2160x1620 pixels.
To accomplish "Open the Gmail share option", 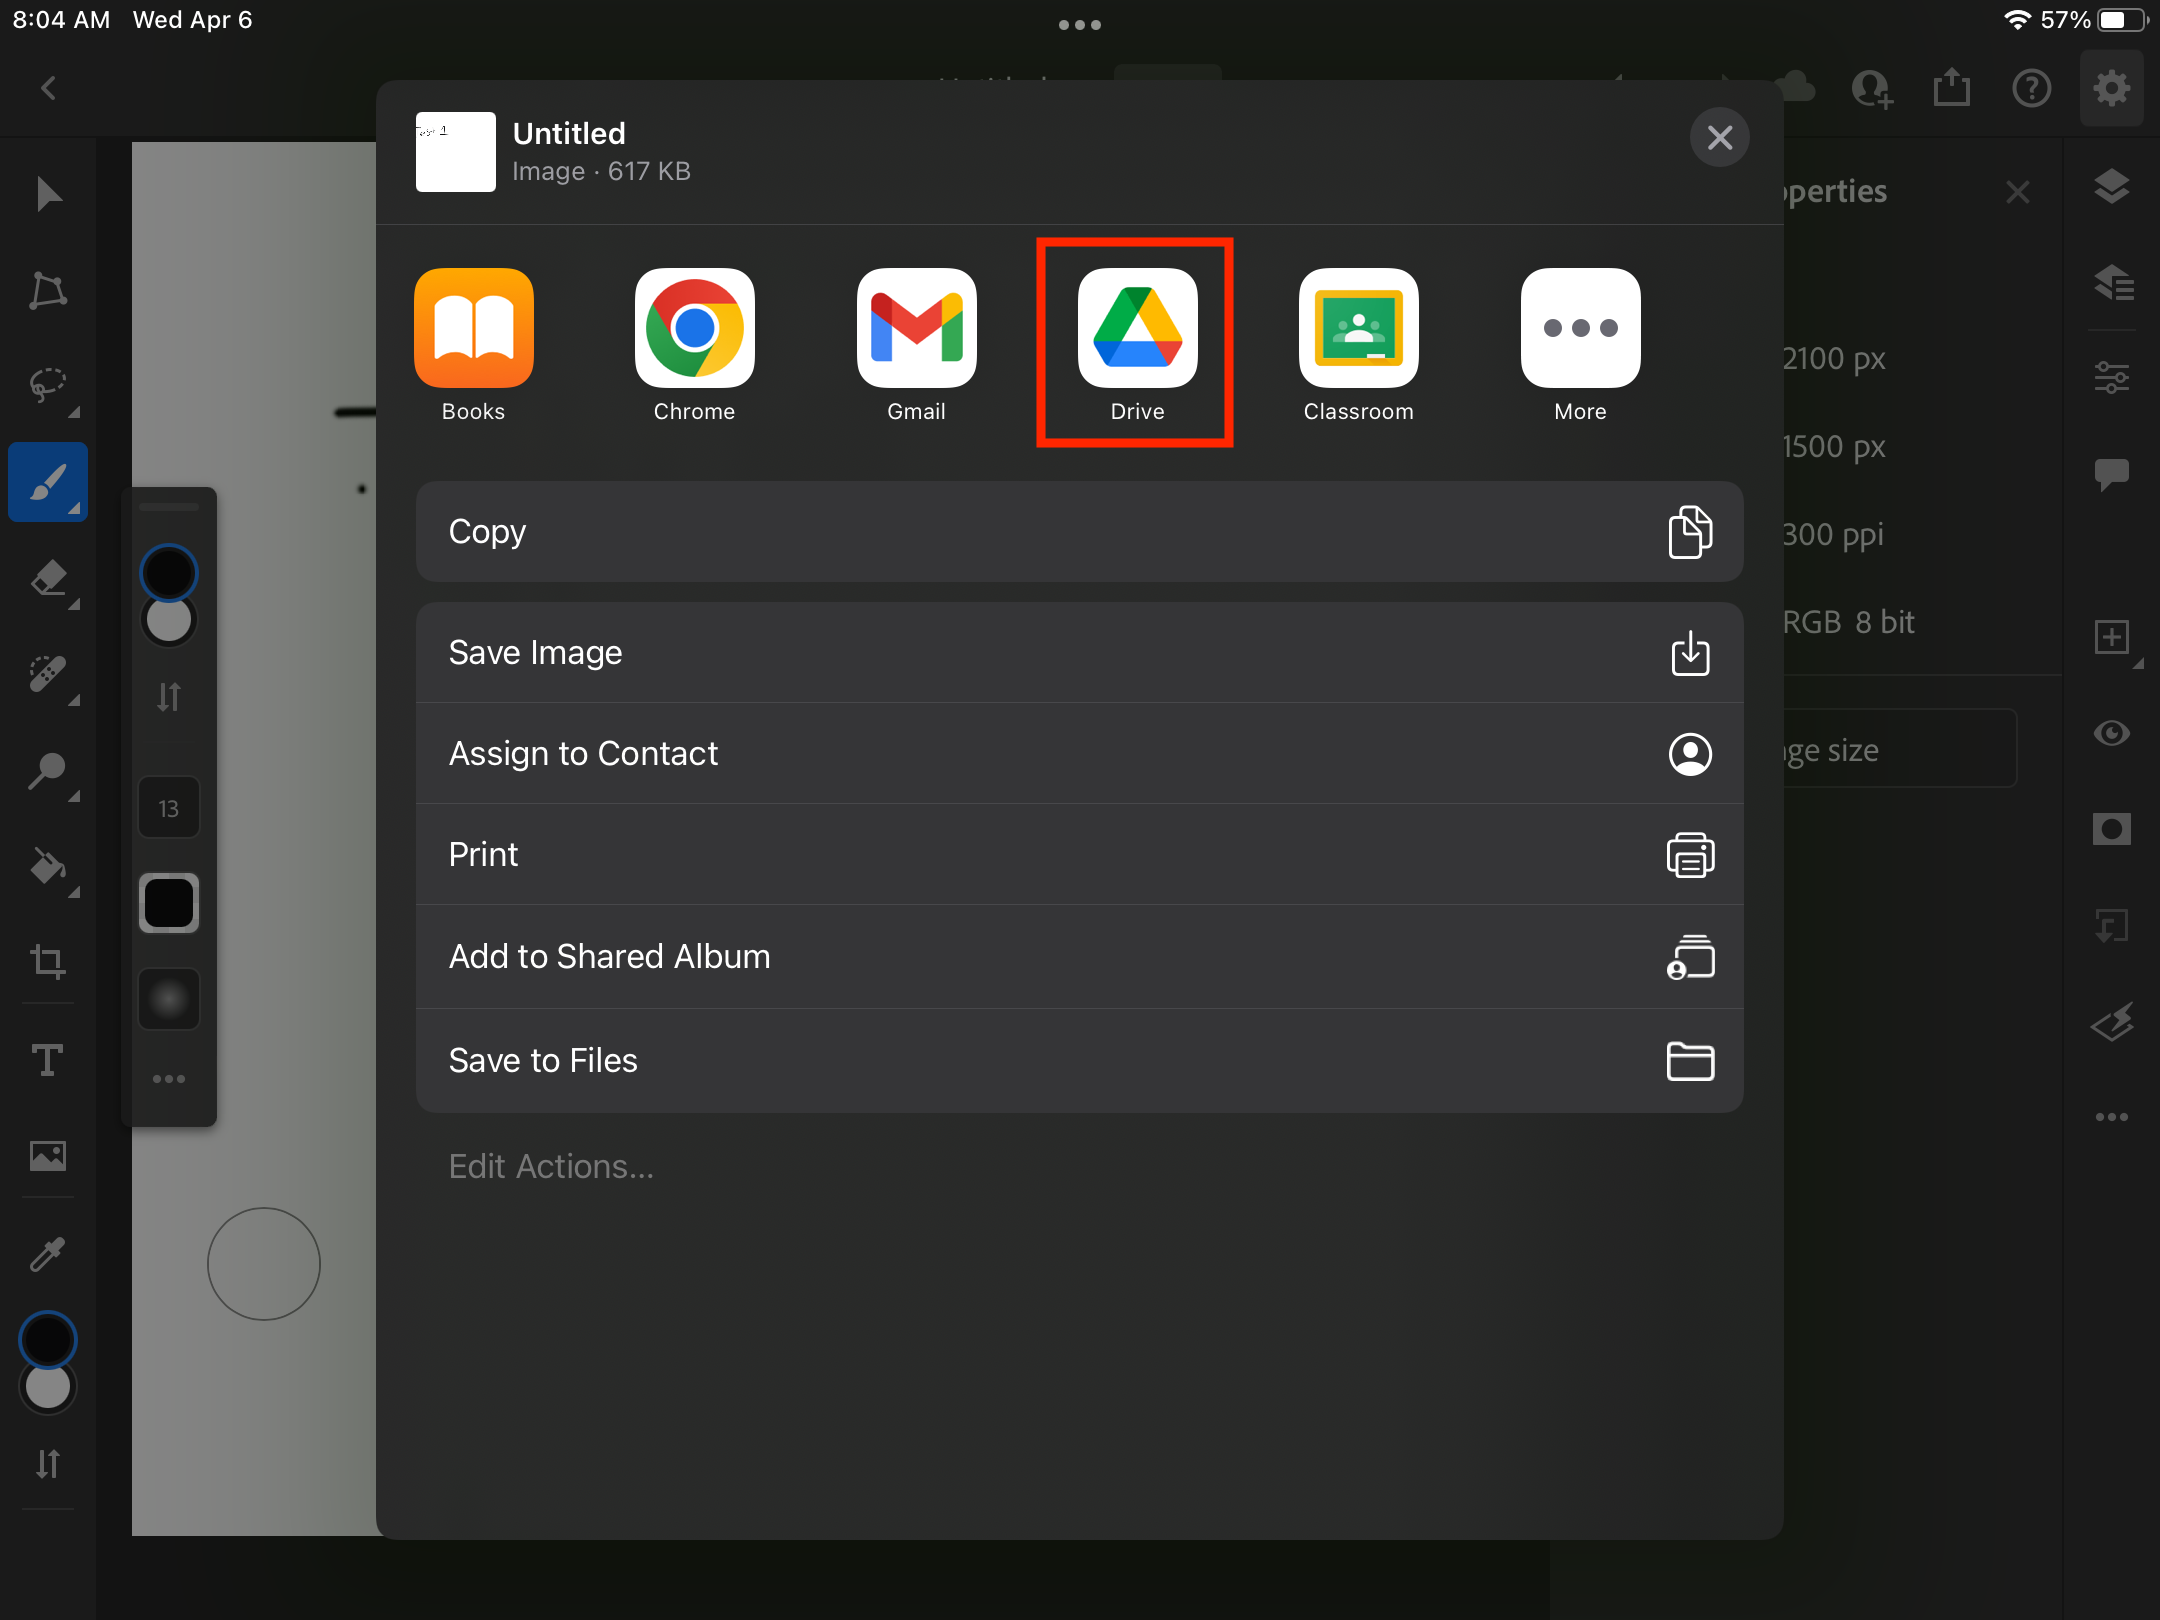I will click(x=916, y=330).
